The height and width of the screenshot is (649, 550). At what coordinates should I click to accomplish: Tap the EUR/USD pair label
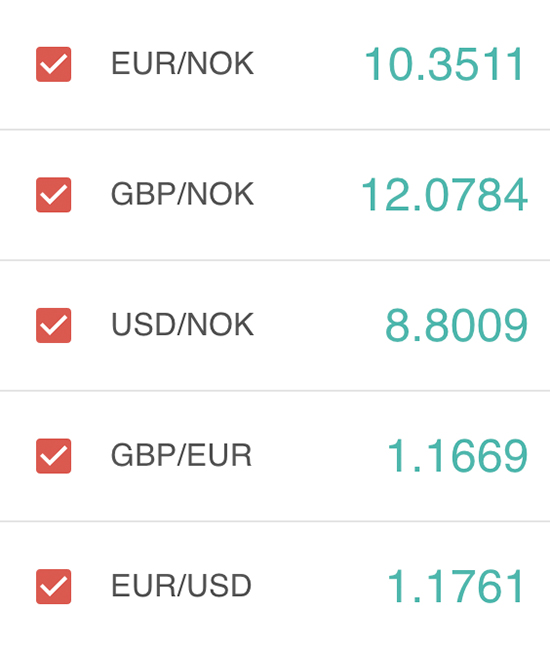[181, 586]
